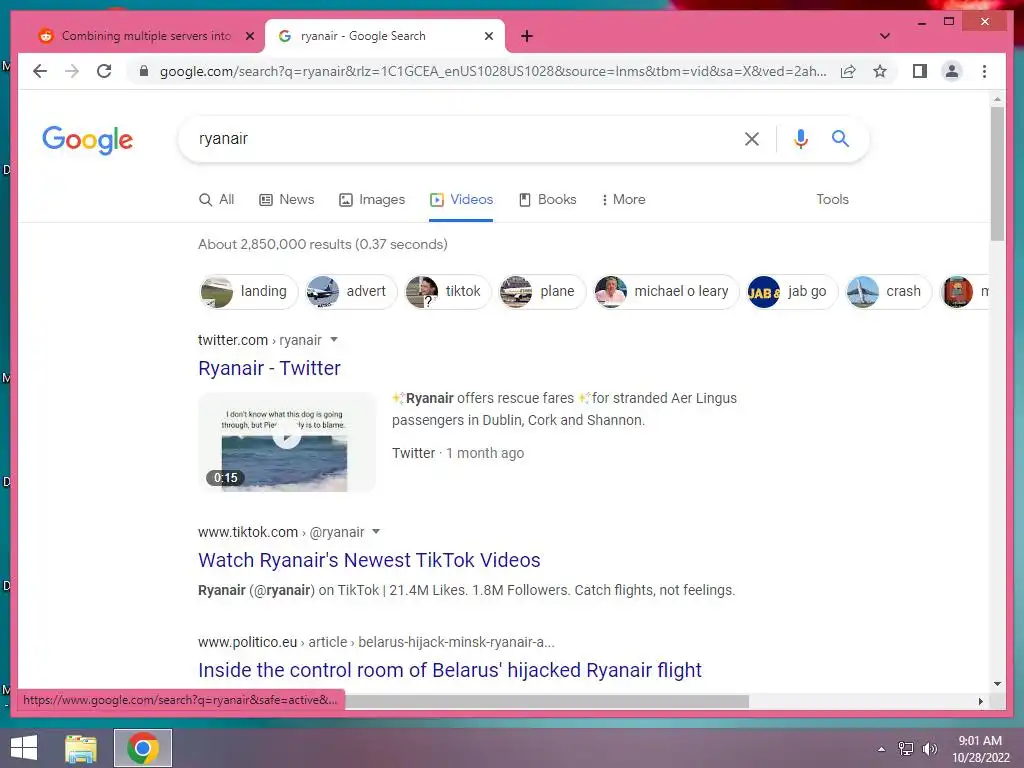The height and width of the screenshot is (768, 1024).
Task: Open network status tray icon
Action: (905, 749)
